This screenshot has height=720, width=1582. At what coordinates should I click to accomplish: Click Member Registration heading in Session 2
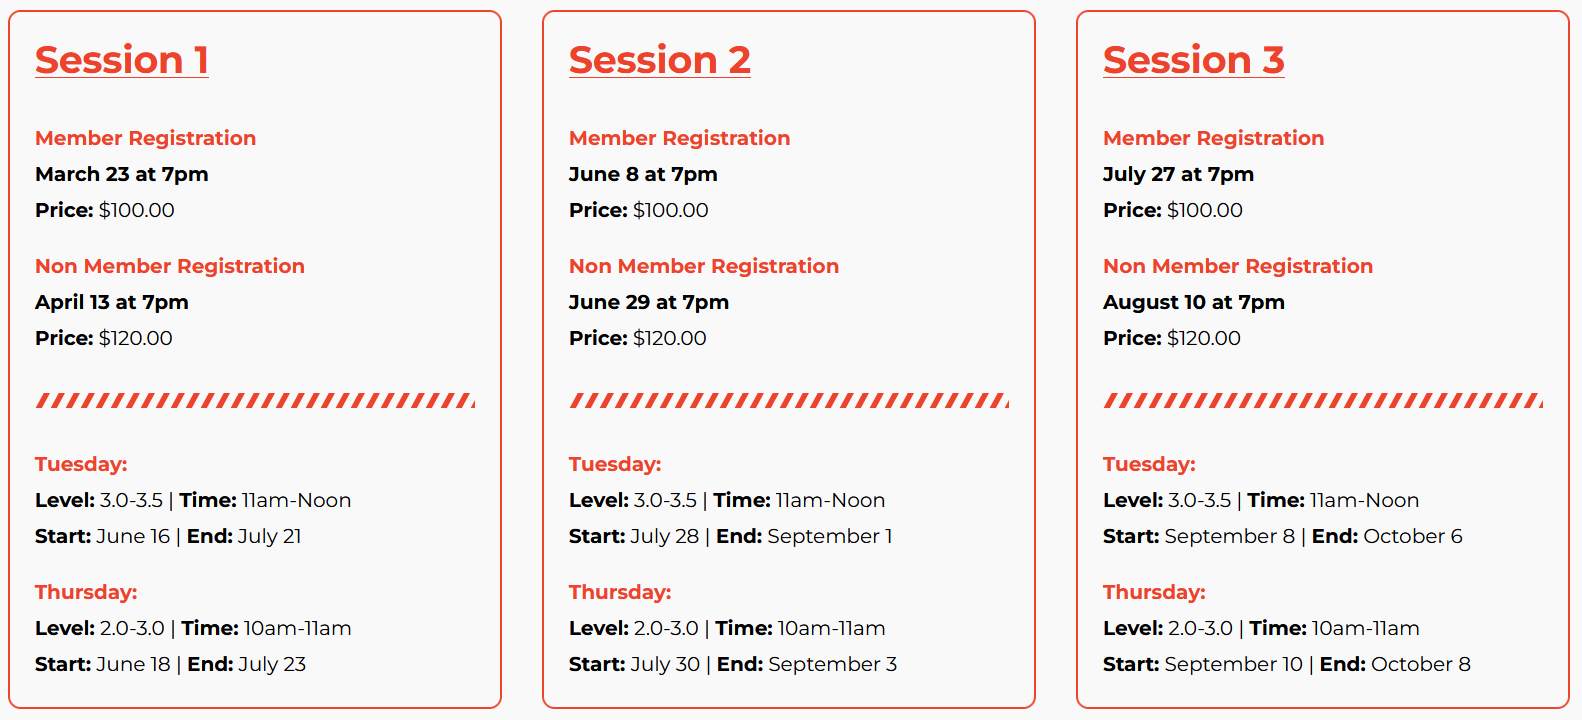tap(679, 138)
